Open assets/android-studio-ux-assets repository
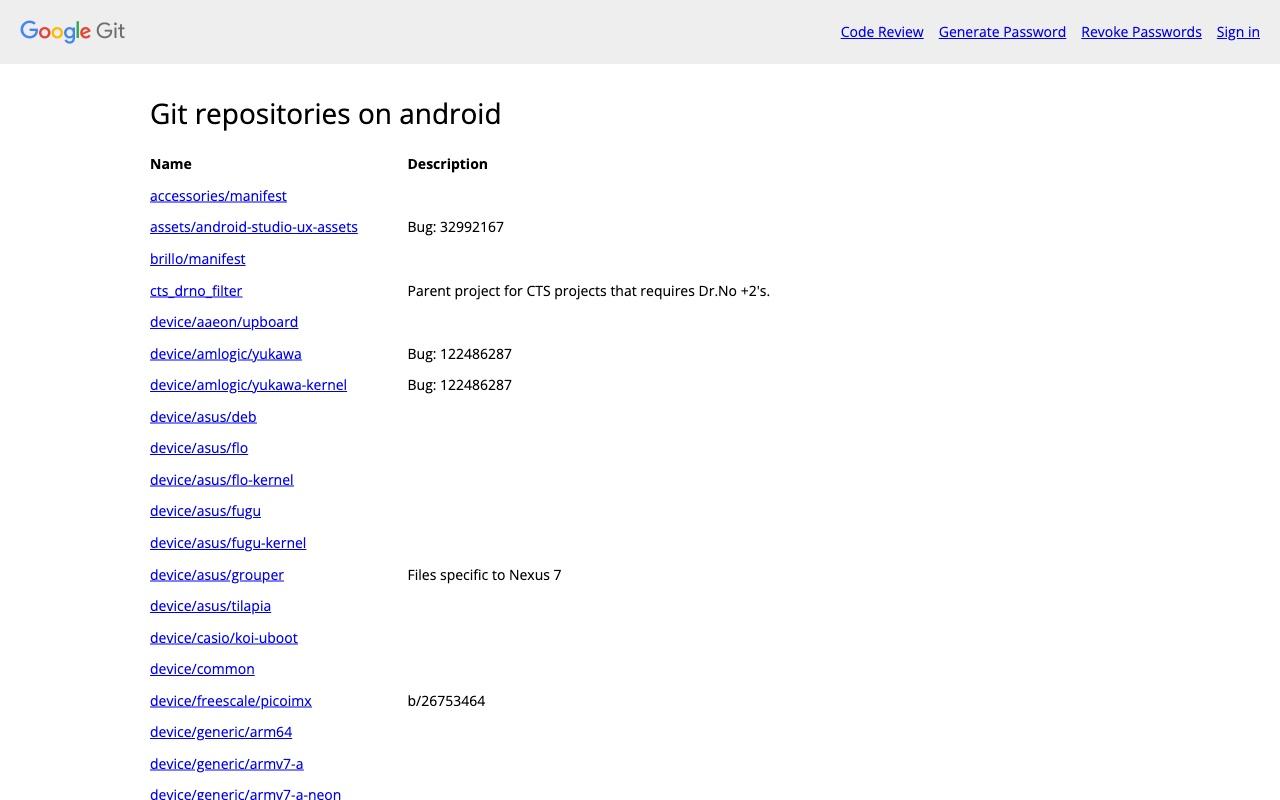Screen dimensions: 1280x800 tap(254, 227)
